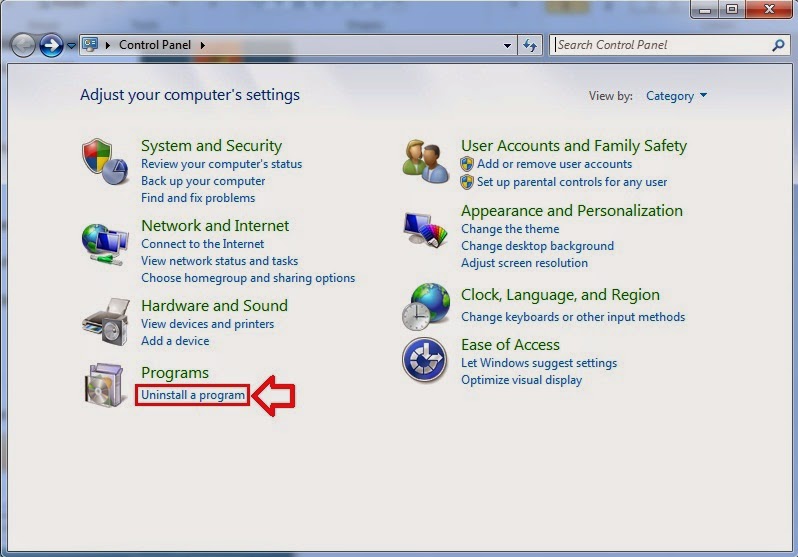Click Change the theme link
This screenshot has width=798, height=557.
point(510,229)
